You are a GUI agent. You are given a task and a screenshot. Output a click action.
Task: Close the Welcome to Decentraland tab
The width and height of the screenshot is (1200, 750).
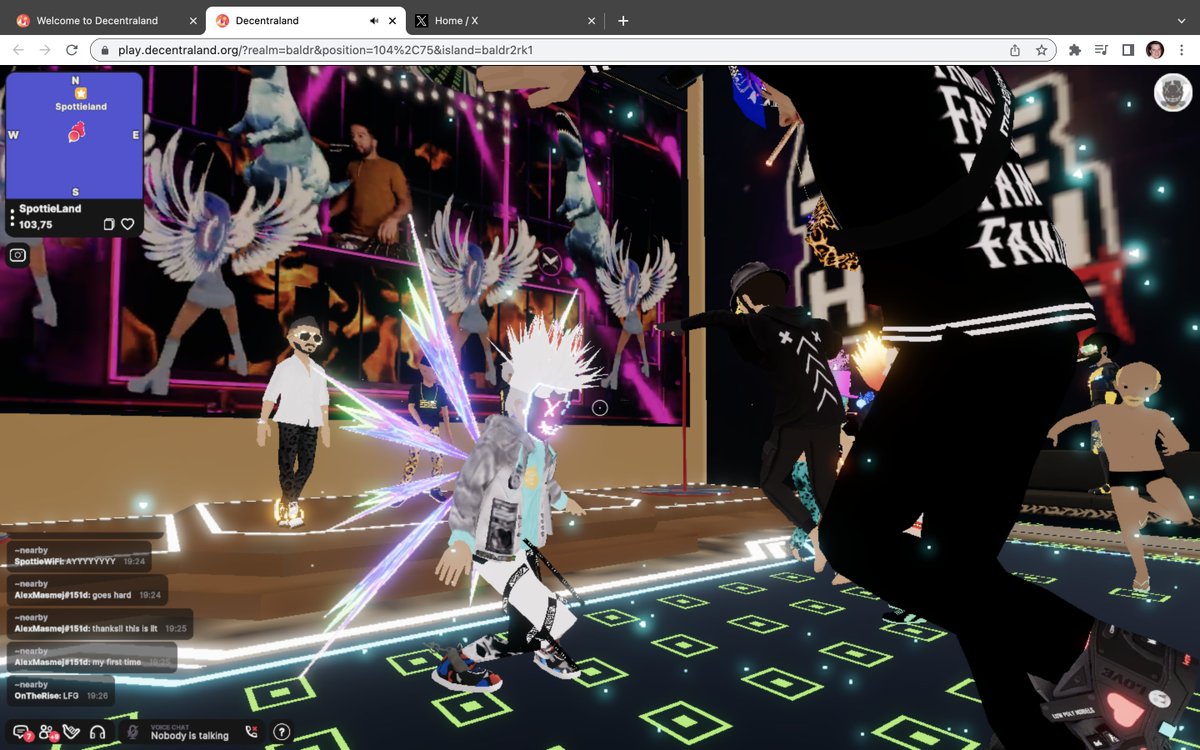click(x=193, y=20)
